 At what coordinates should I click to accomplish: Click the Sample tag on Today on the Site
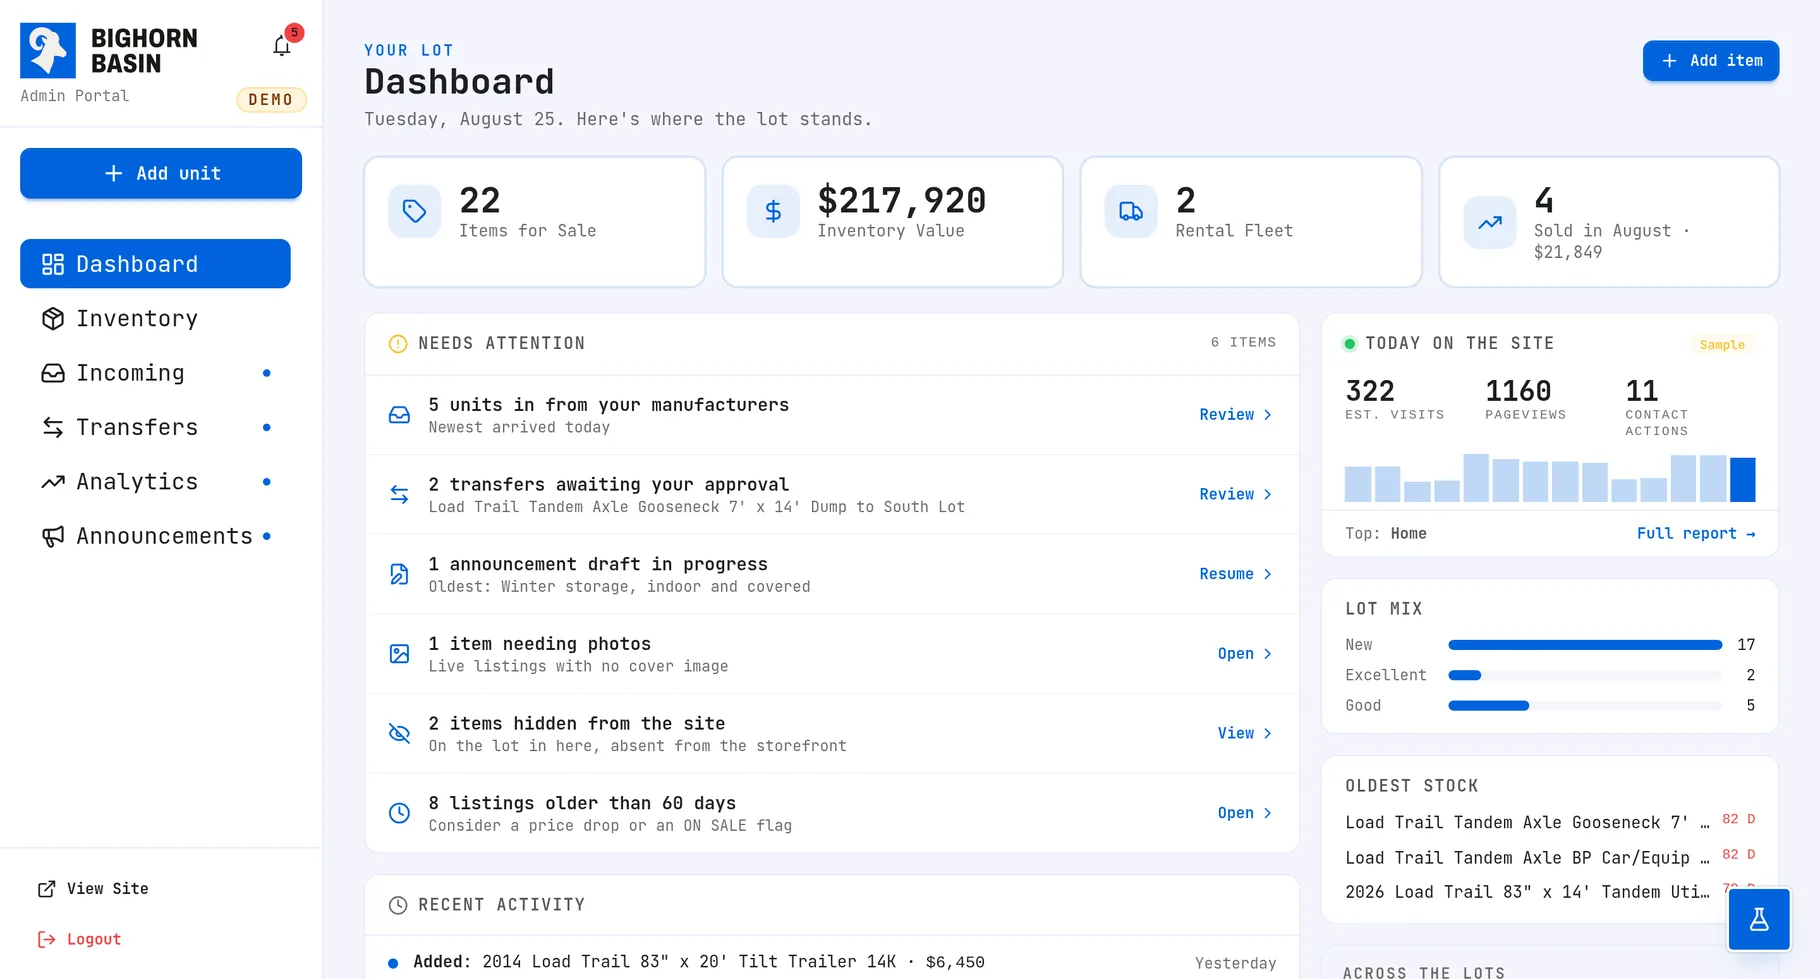[1722, 345]
